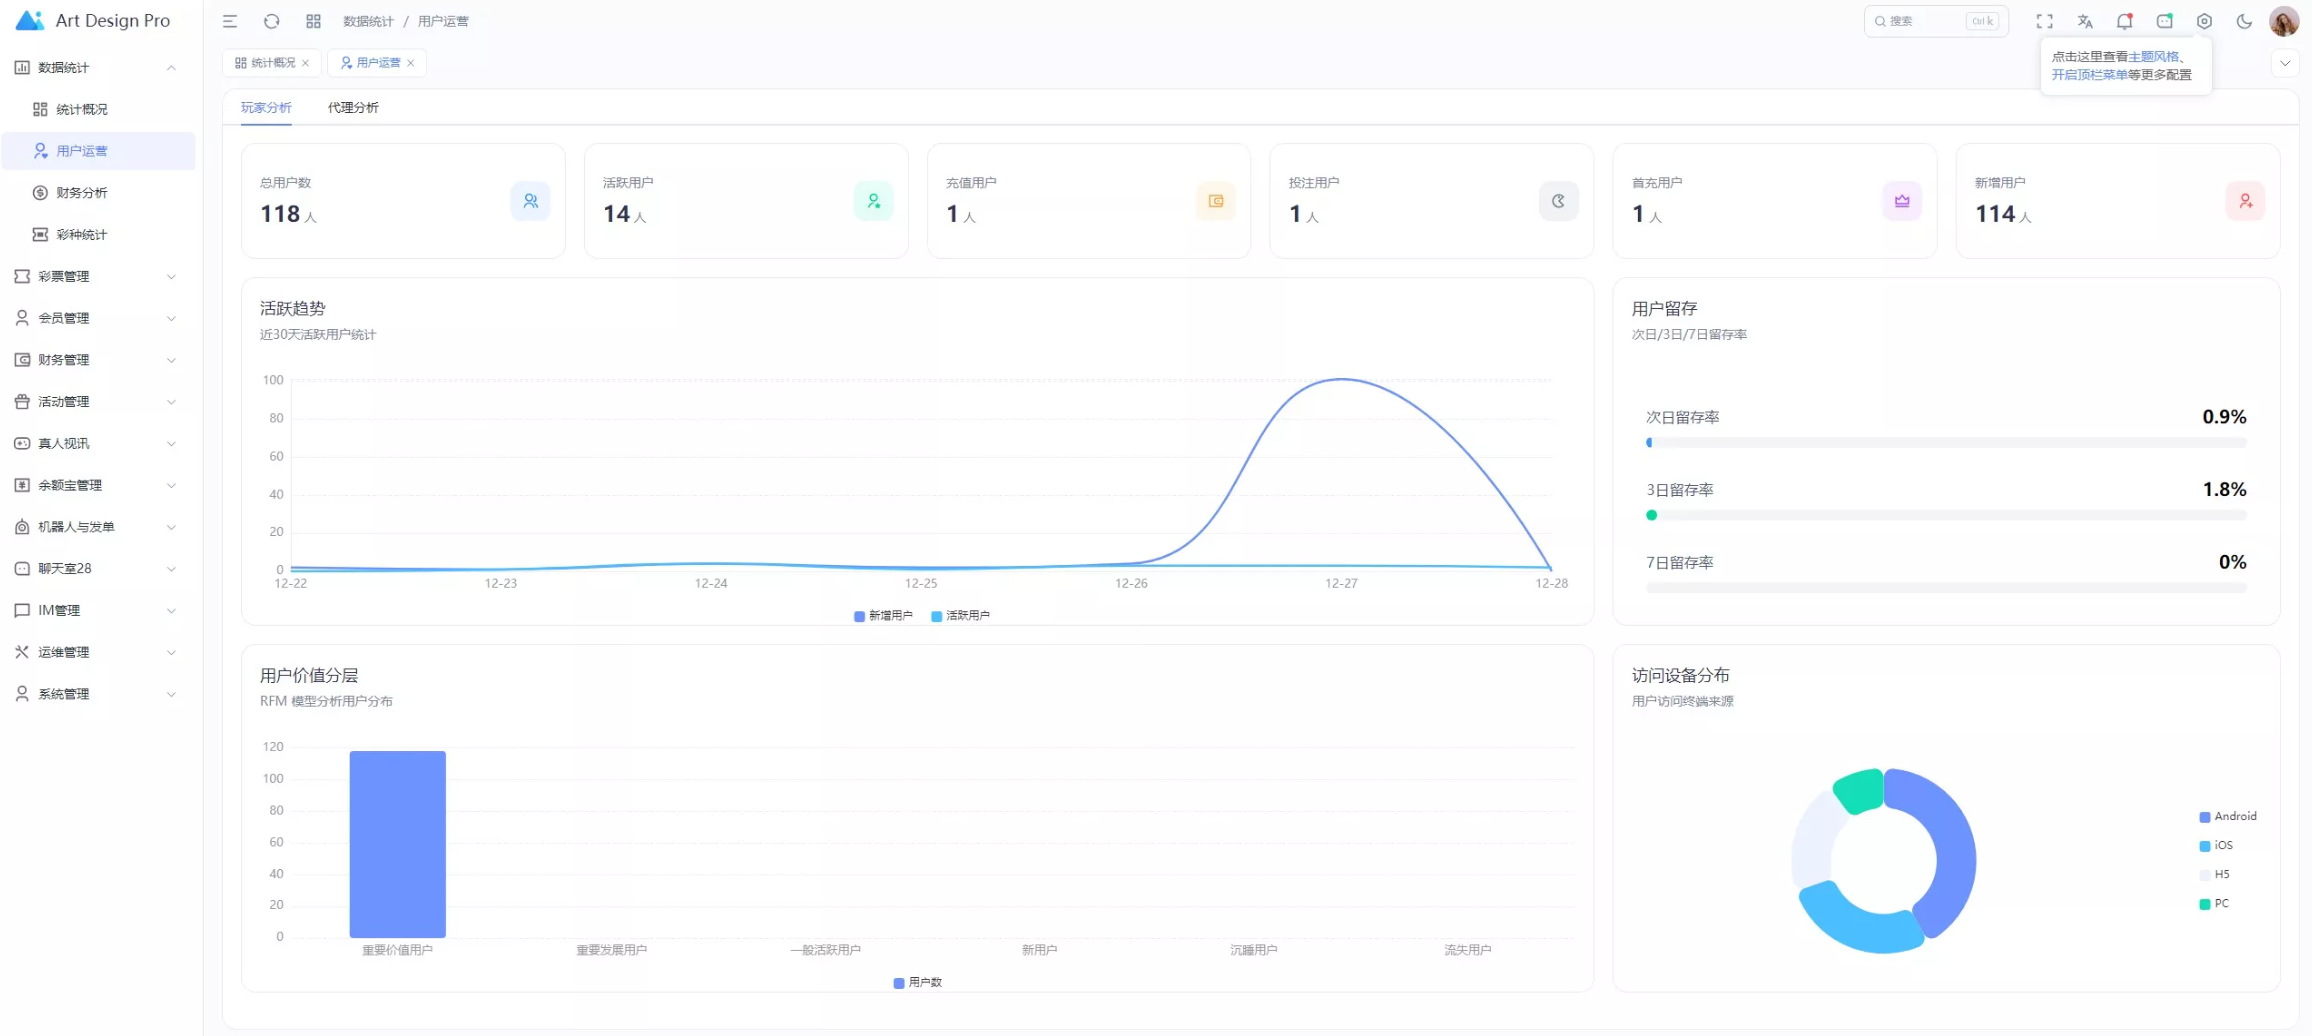Click the refresh page icon
The height and width of the screenshot is (1036, 2312).
tap(271, 21)
